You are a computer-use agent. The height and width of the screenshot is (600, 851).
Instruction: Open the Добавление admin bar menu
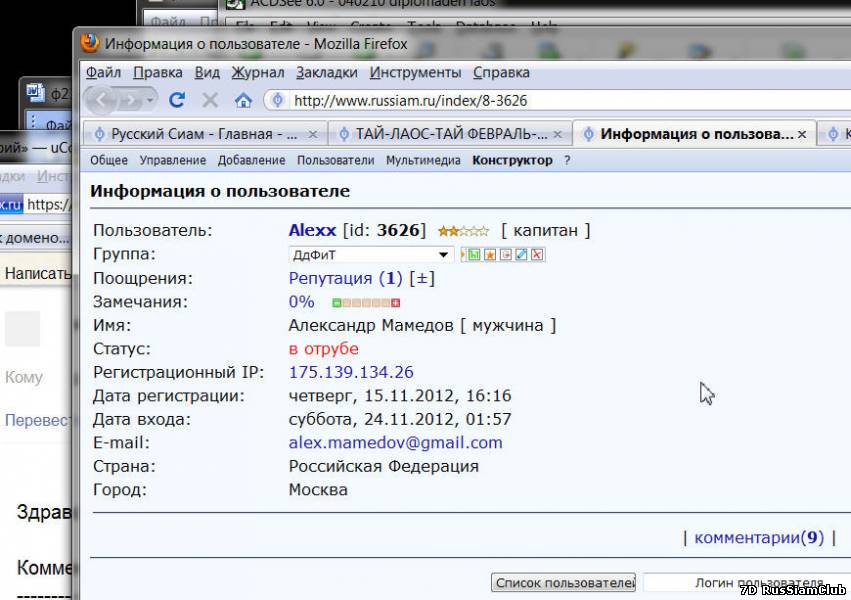[x=251, y=161]
